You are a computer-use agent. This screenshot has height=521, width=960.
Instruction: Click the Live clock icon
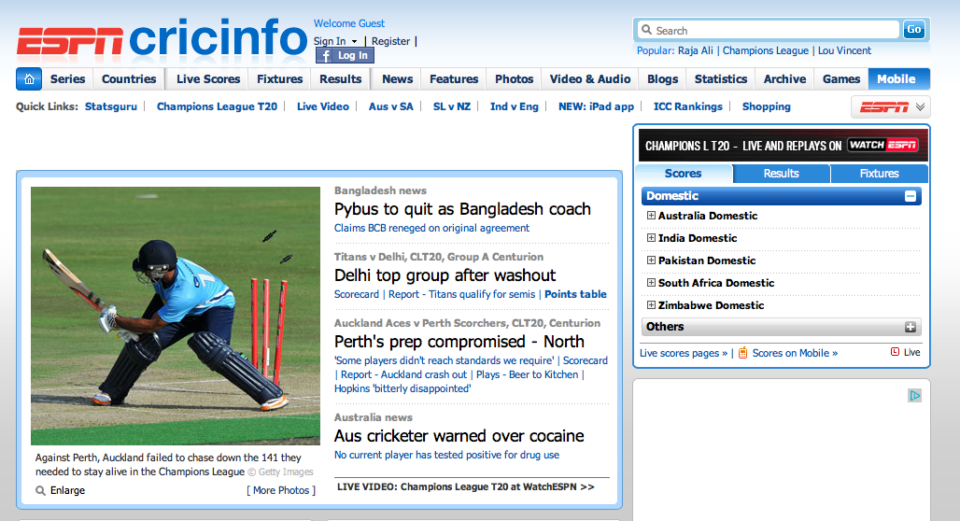(895, 352)
